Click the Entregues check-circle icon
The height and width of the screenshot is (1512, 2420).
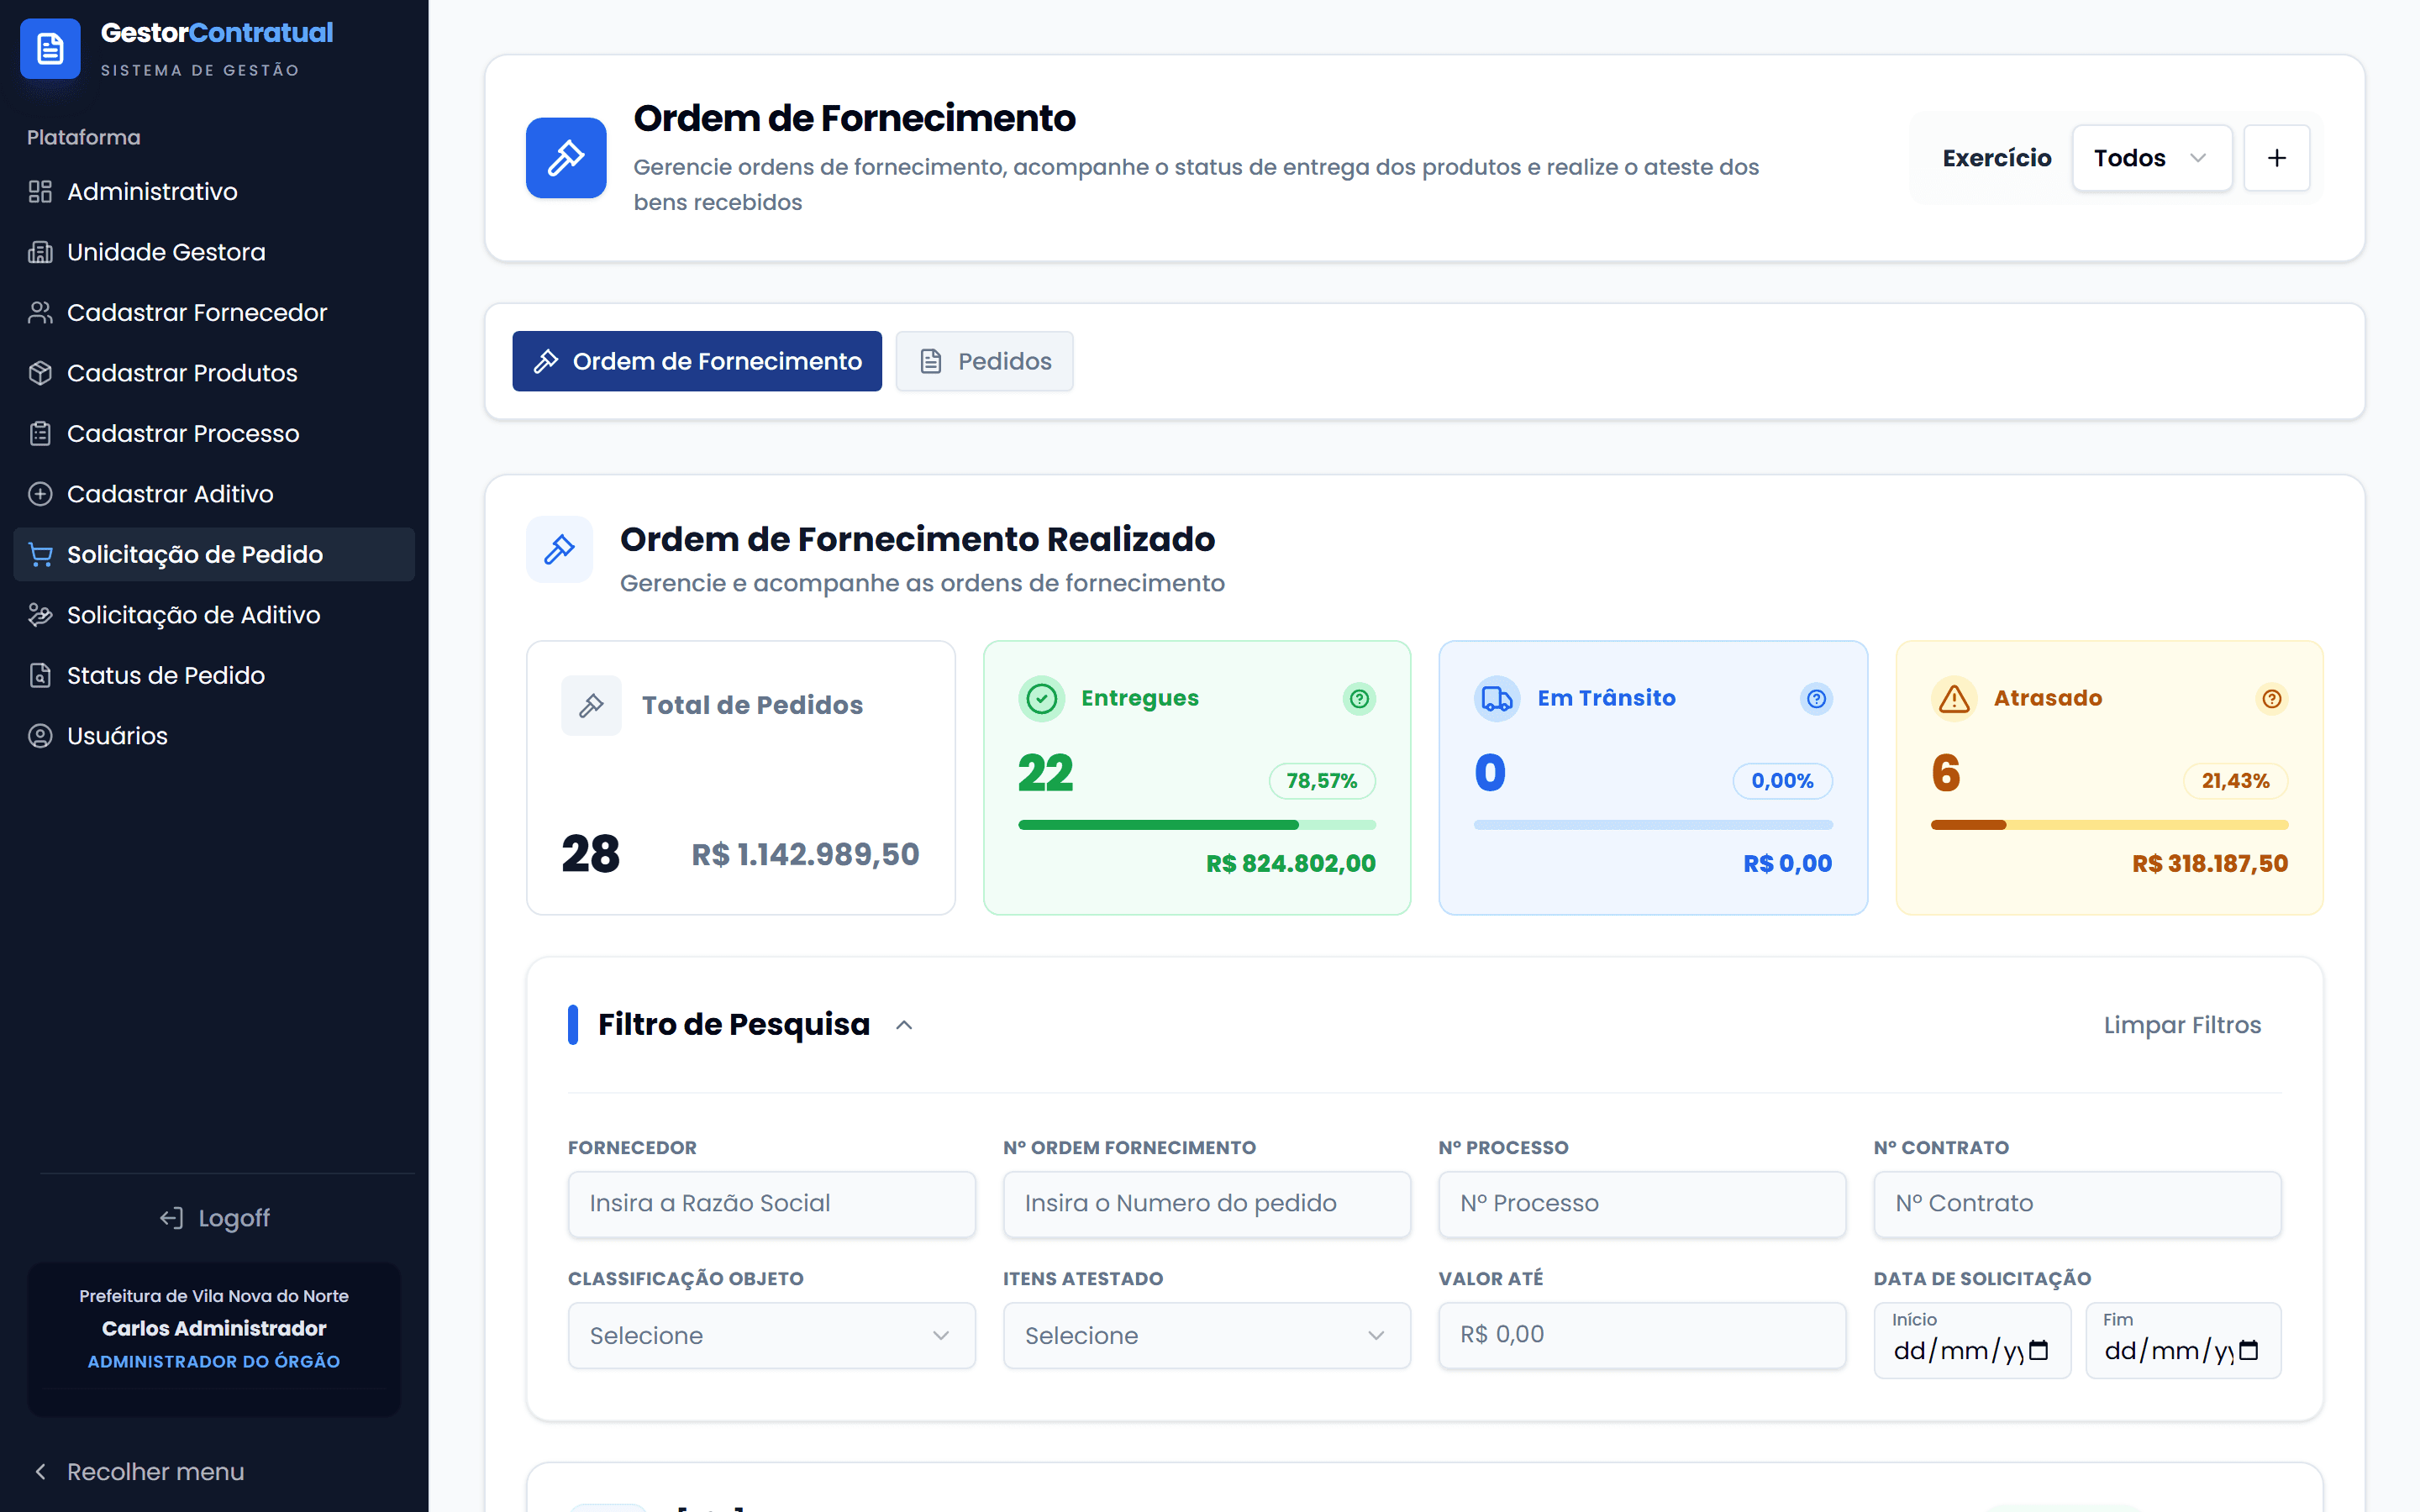tap(1041, 698)
